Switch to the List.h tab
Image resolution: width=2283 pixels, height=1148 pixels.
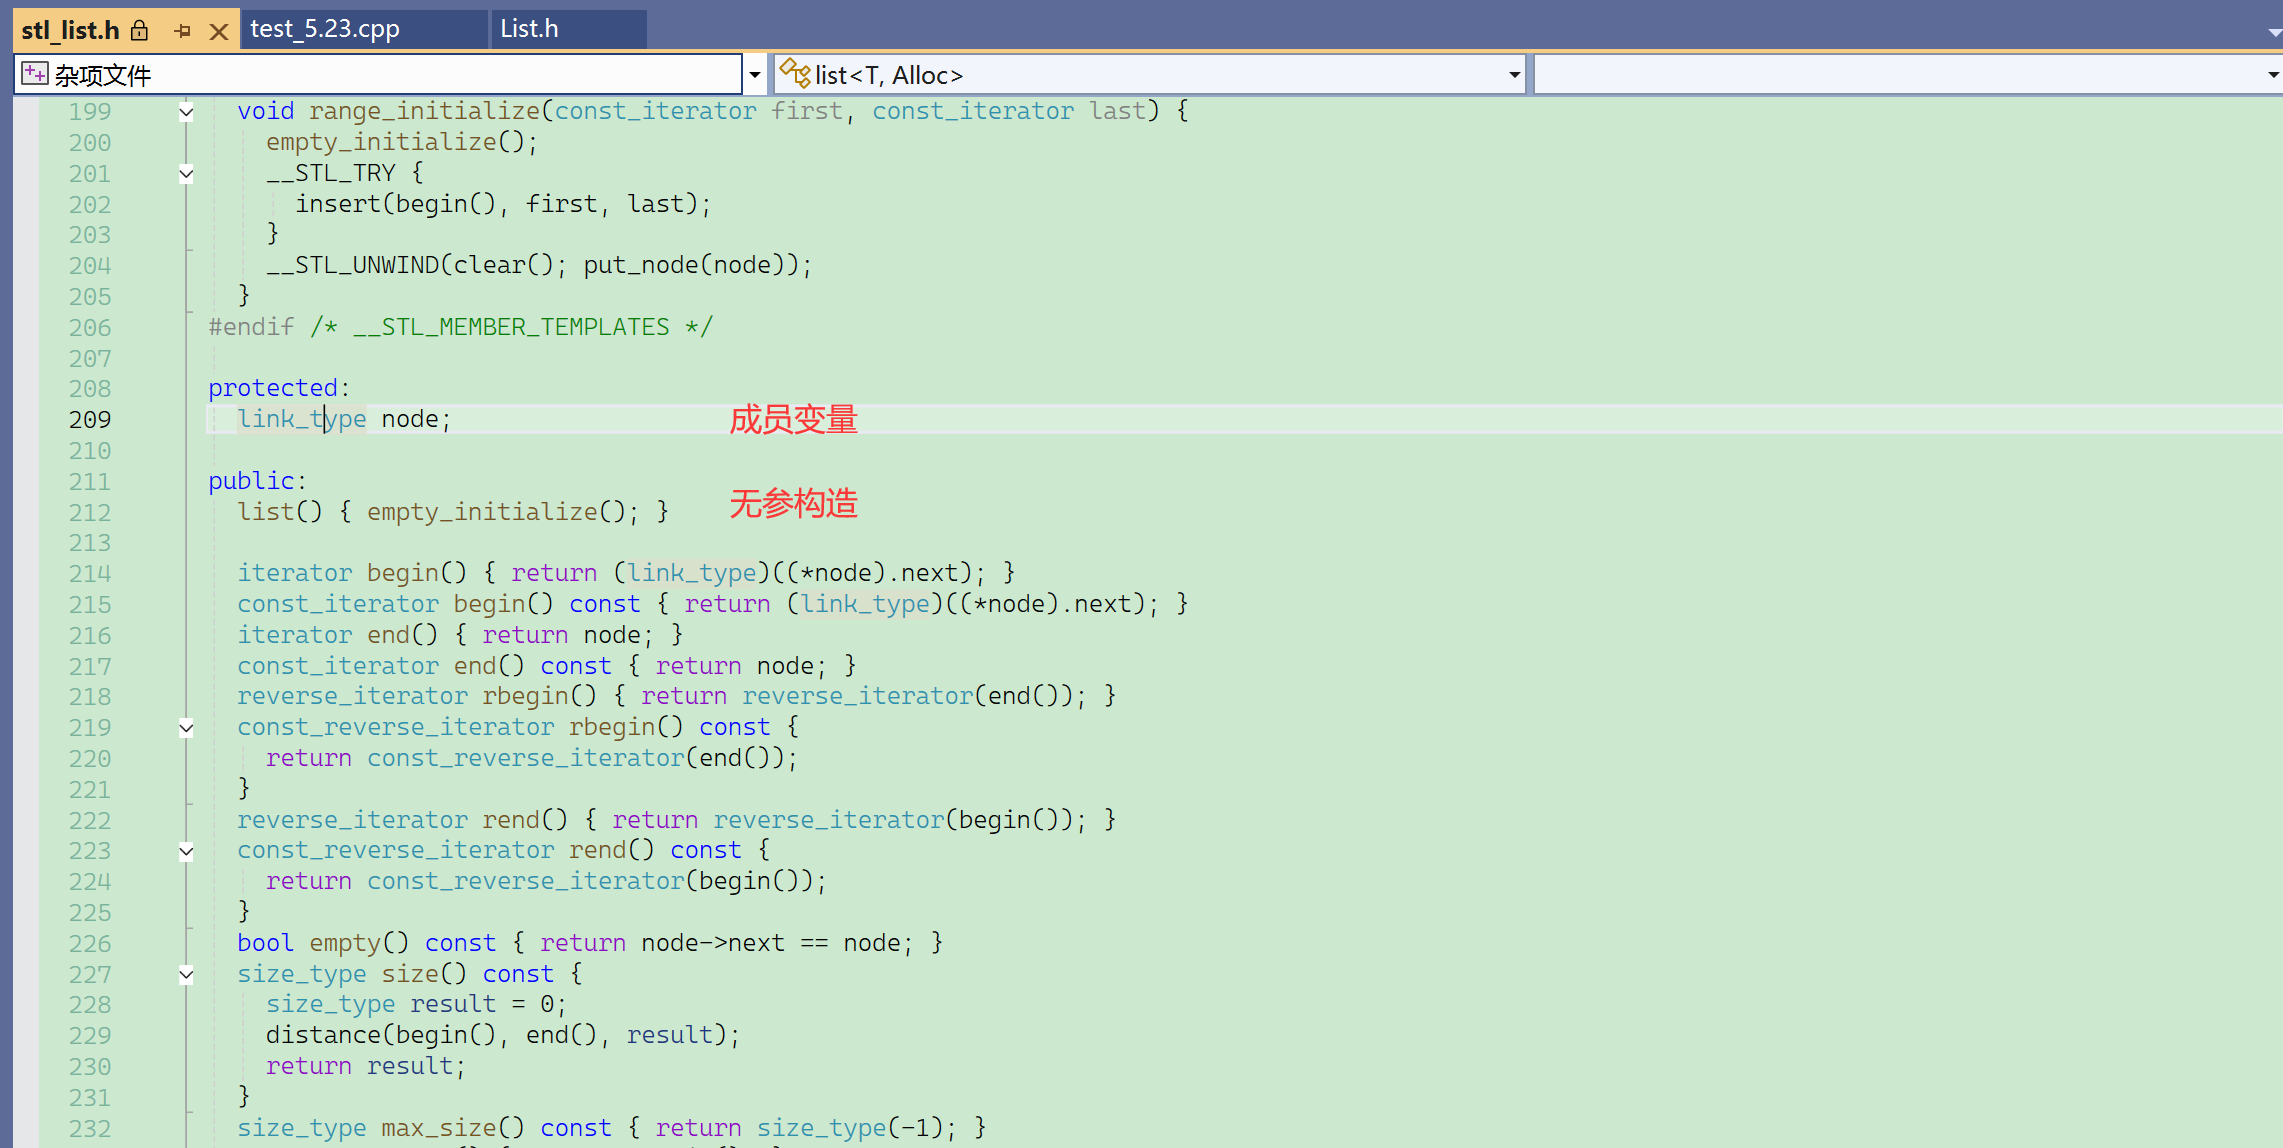click(x=529, y=29)
